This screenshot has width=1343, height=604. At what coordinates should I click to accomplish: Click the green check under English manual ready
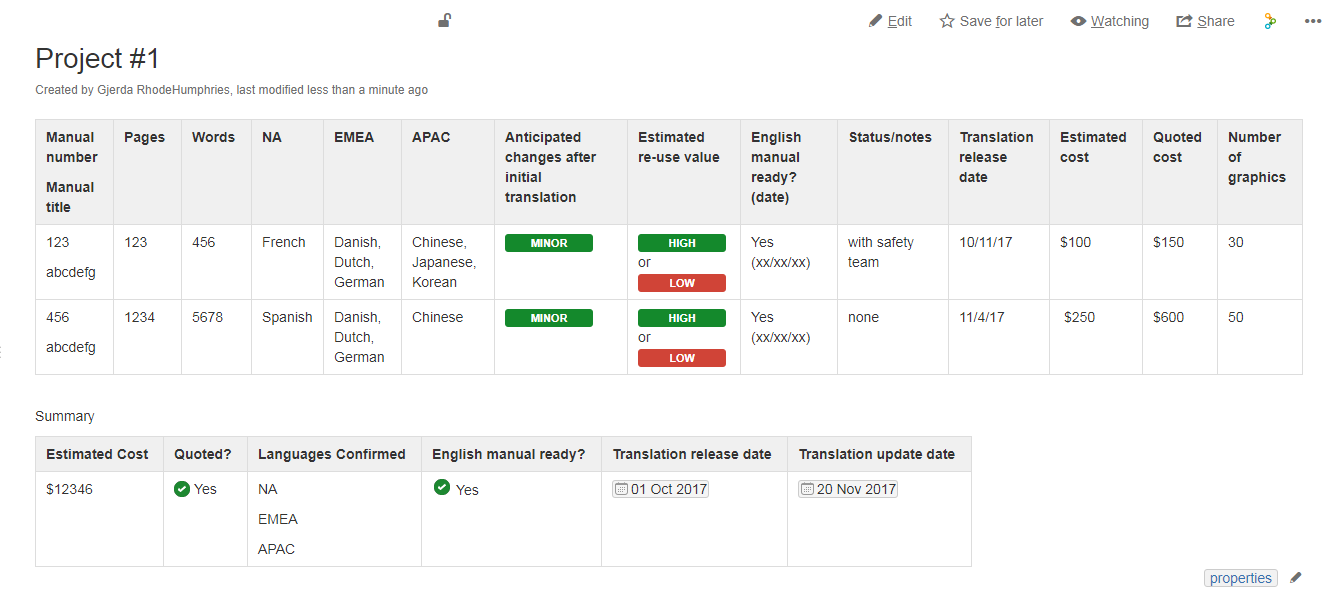(x=442, y=487)
